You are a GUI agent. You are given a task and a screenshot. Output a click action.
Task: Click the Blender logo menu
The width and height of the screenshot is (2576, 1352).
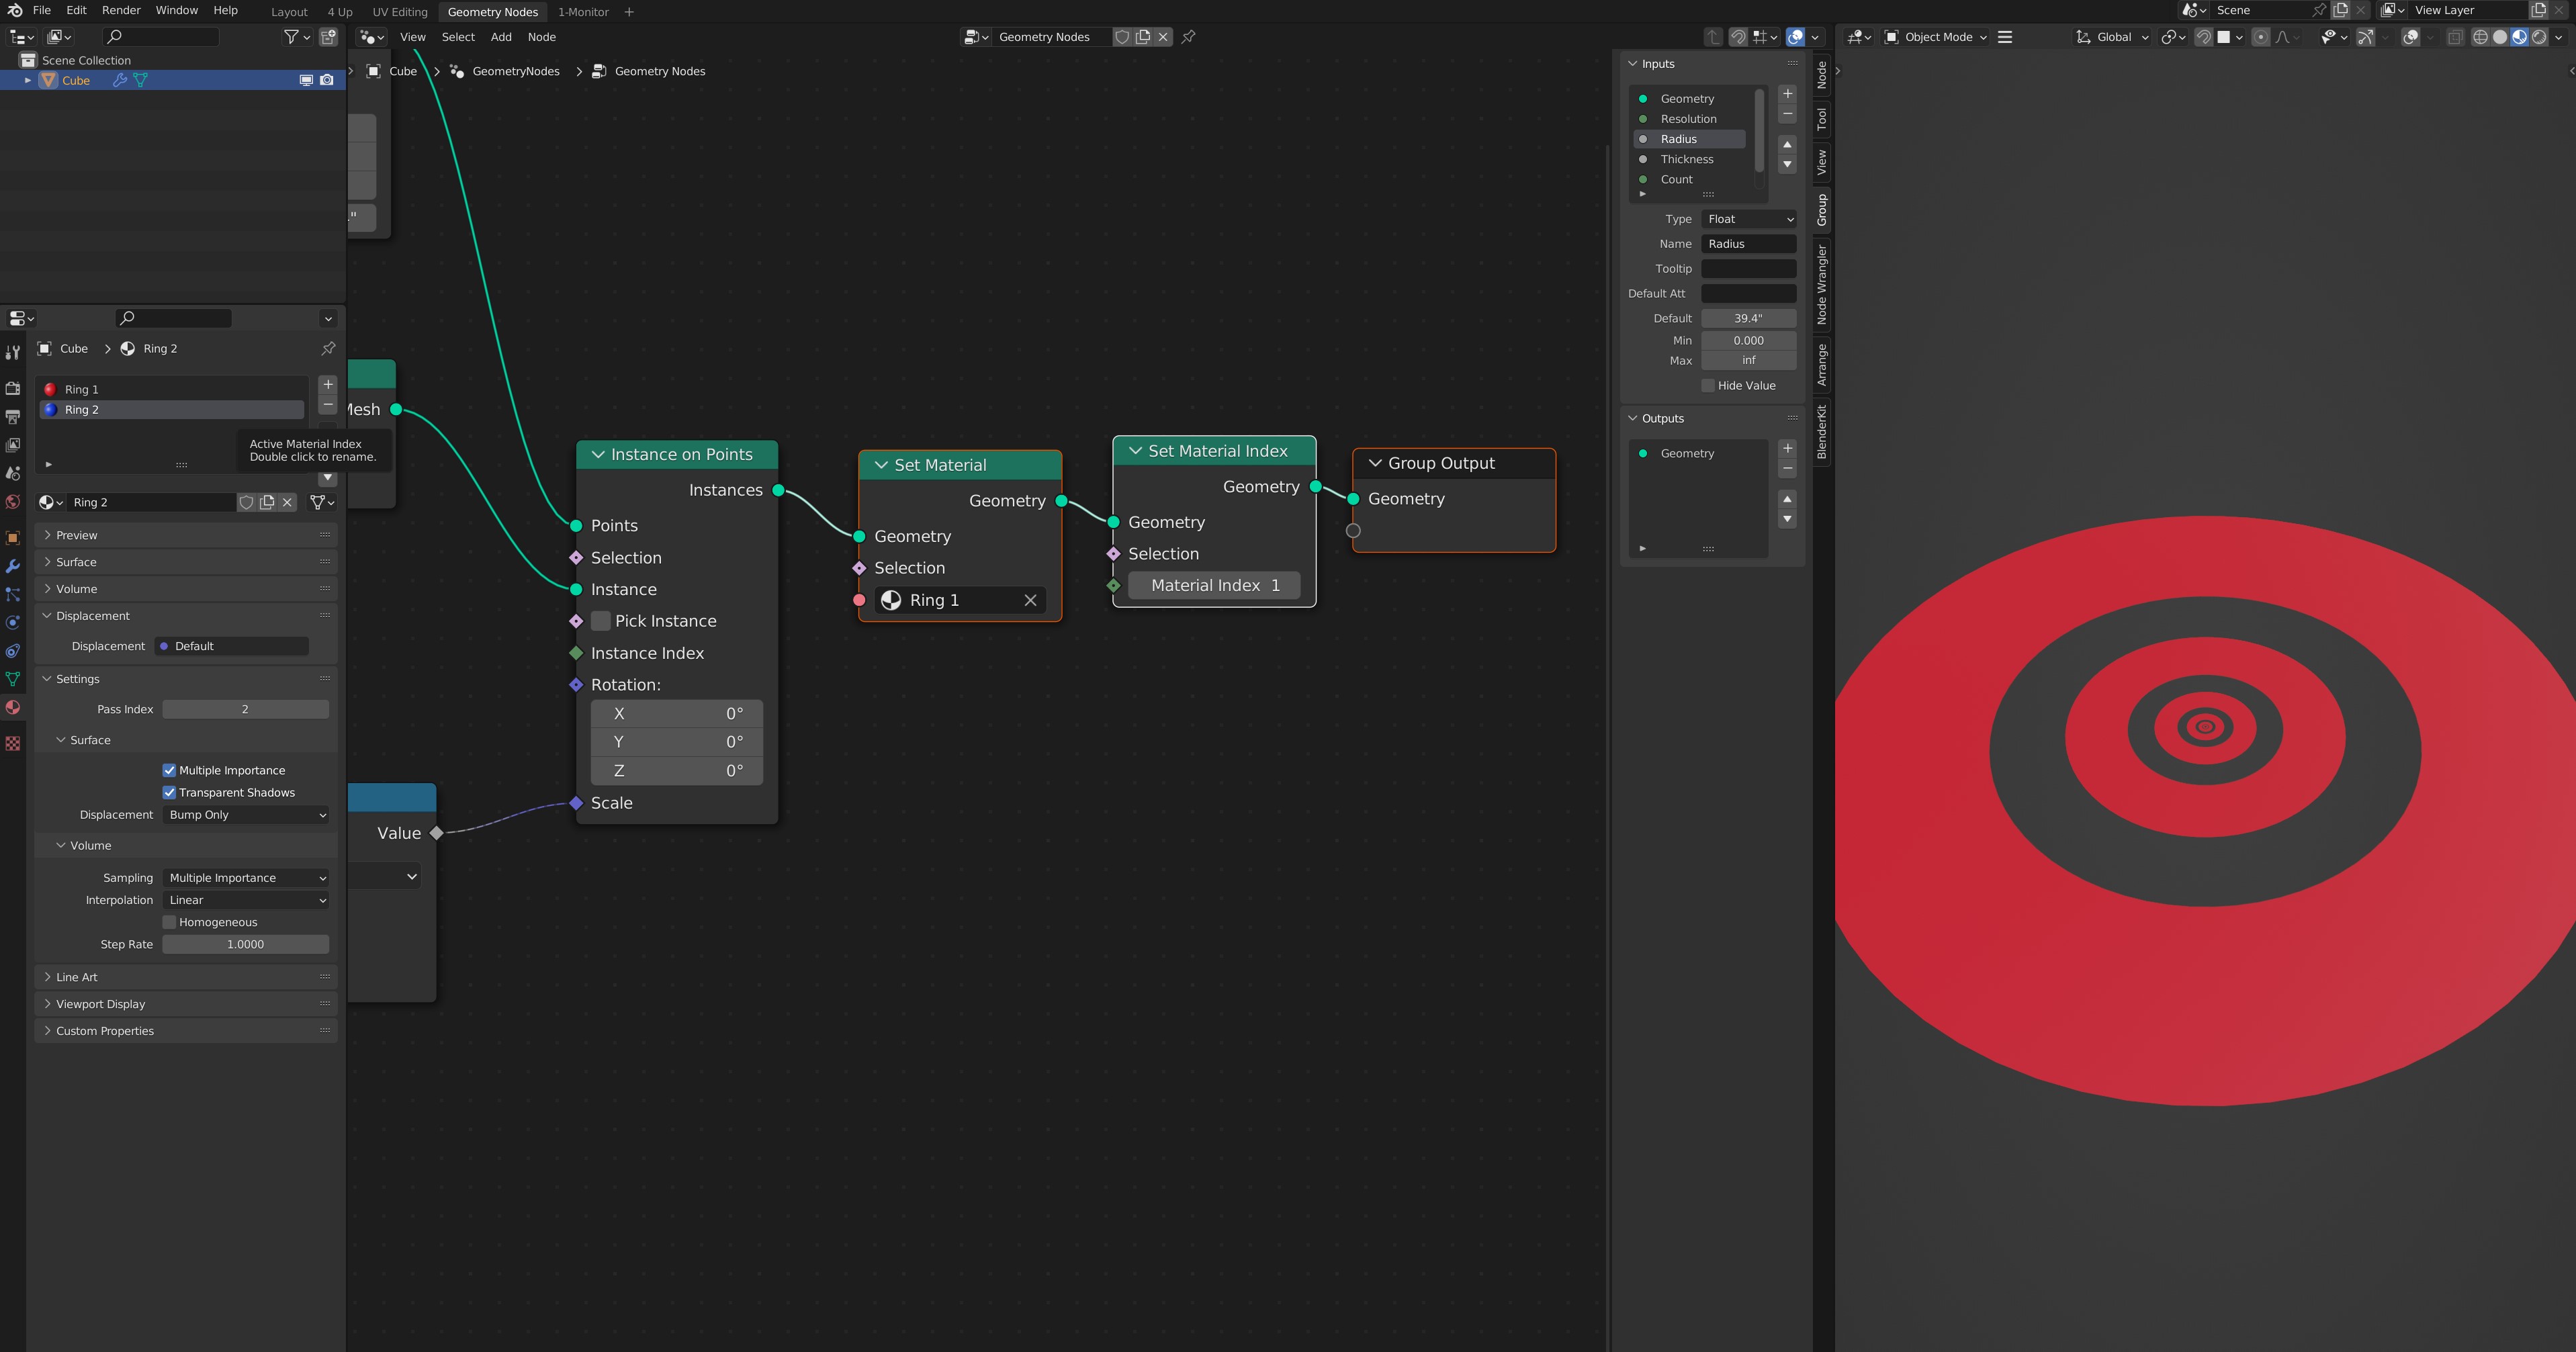coord(14,10)
